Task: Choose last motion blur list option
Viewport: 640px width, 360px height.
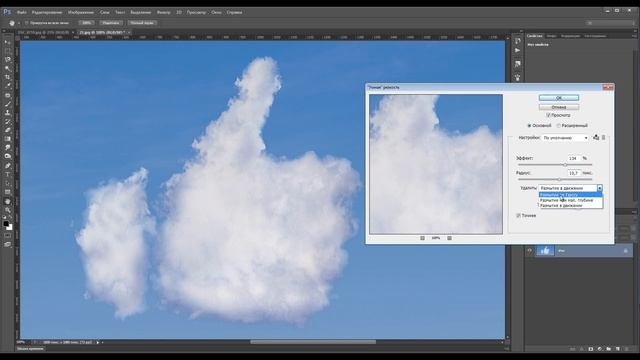Action: point(571,206)
